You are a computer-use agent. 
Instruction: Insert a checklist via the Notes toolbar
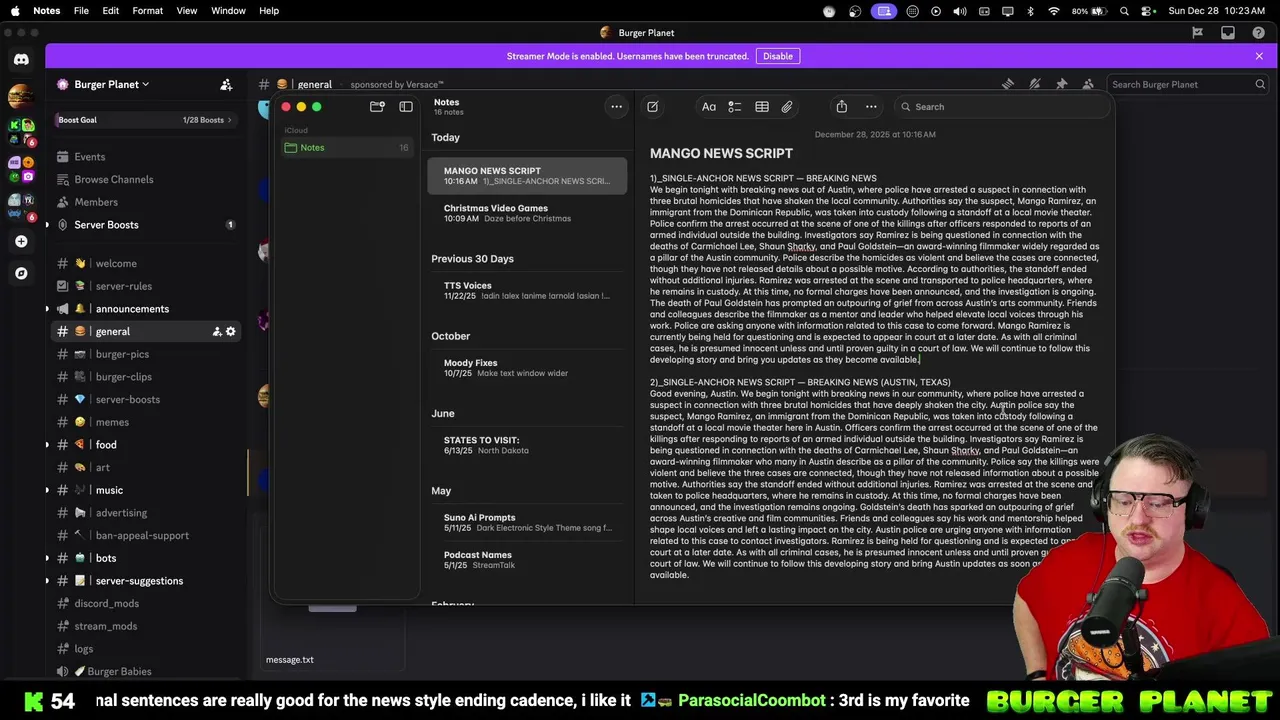pyautogui.click(x=735, y=107)
